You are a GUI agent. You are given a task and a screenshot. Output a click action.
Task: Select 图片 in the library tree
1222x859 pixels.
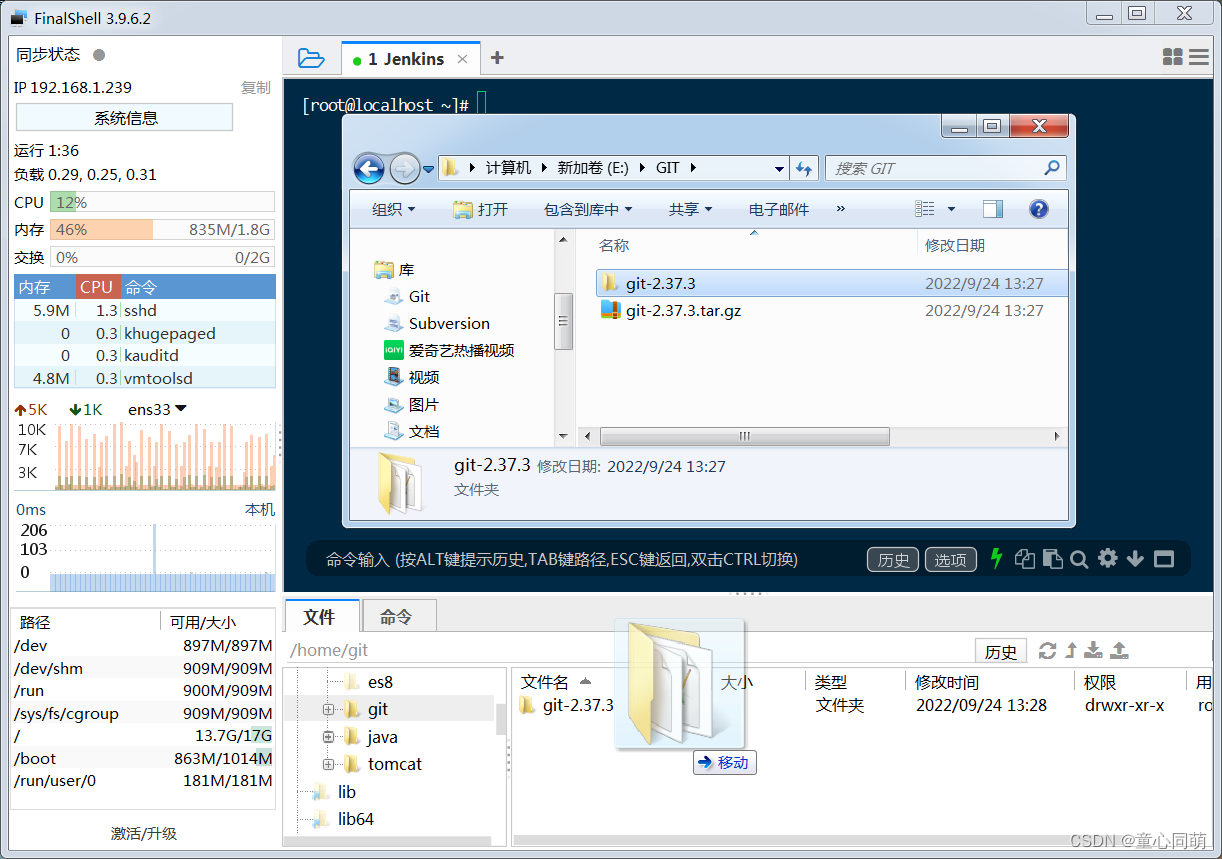412,404
